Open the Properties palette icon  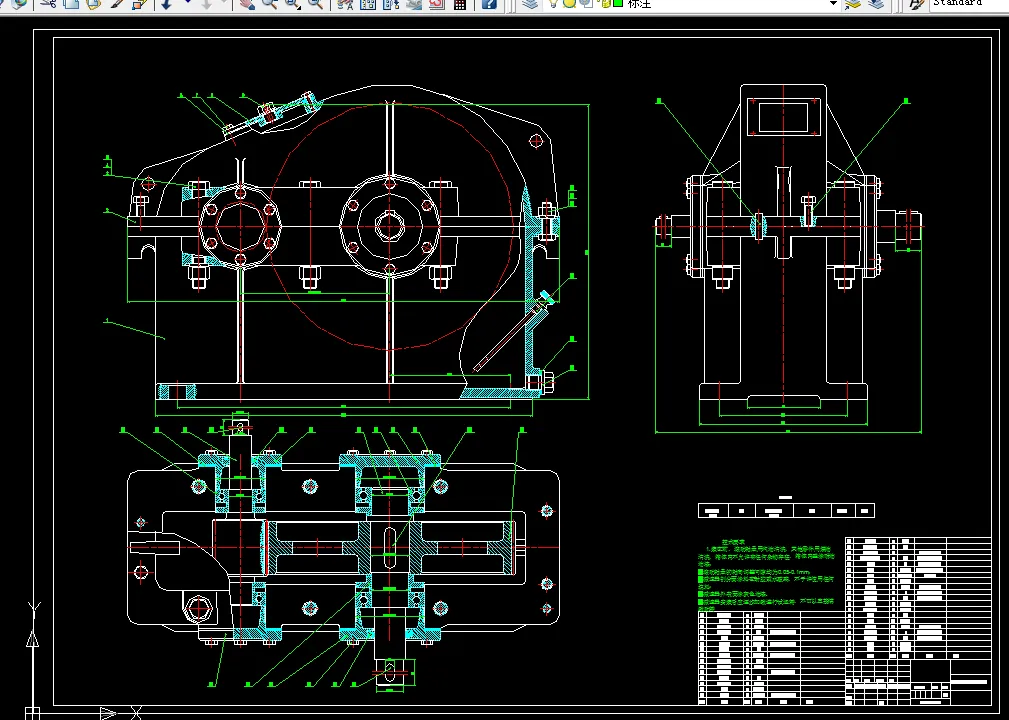point(344,4)
